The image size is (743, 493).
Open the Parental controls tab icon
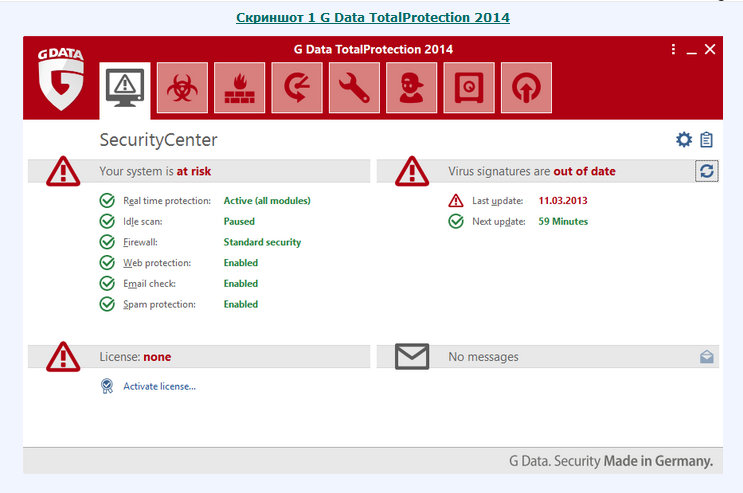tap(412, 88)
